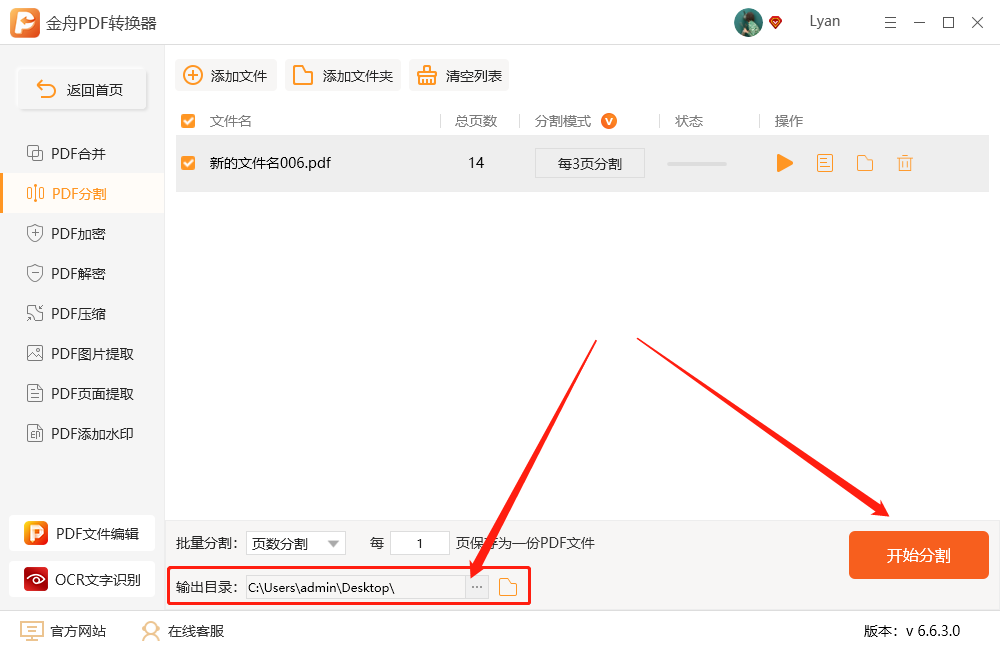The height and width of the screenshot is (650, 1000).
Task: Toggle the select-all checkbox in header
Action: click(x=188, y=121)
